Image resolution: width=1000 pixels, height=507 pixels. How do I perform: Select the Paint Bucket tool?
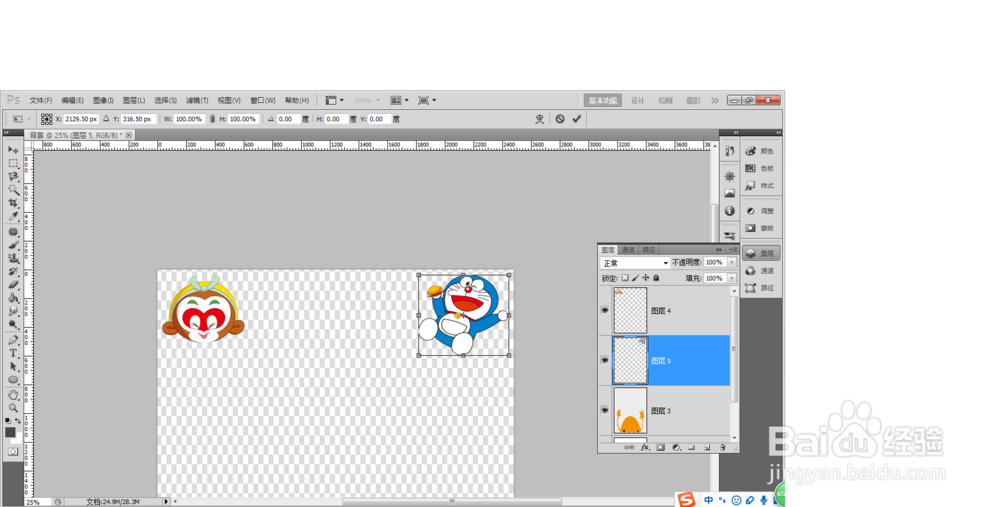(13, 298)
